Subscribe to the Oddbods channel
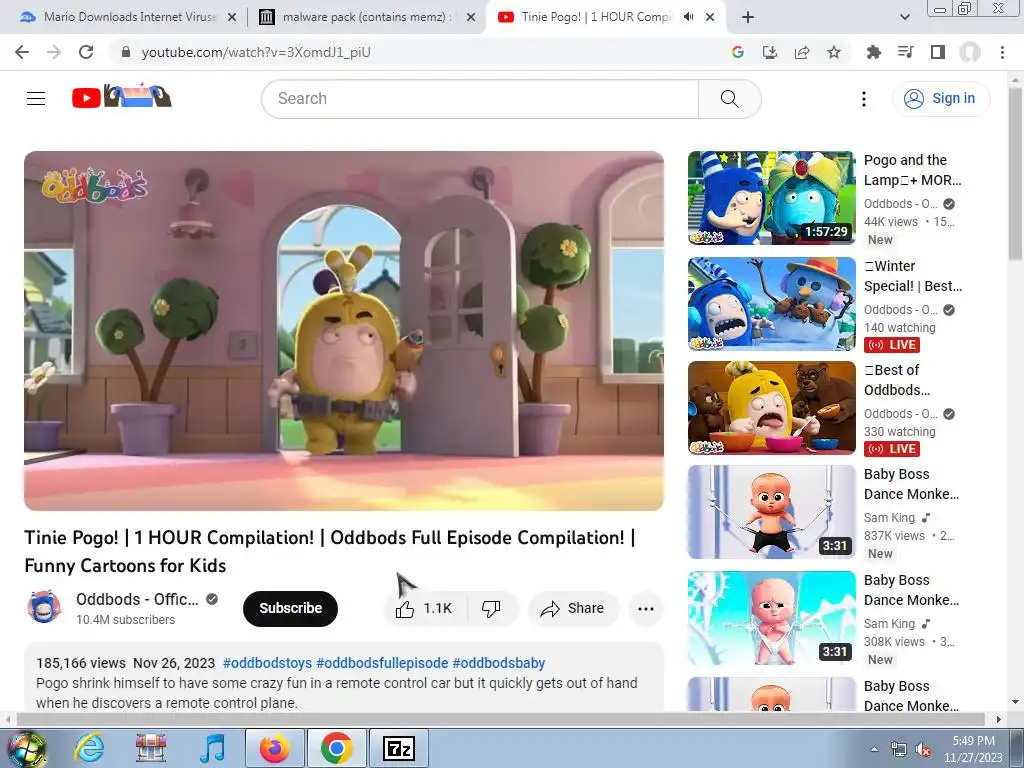This screenshot has height=768, width=1024. point(291,609)
